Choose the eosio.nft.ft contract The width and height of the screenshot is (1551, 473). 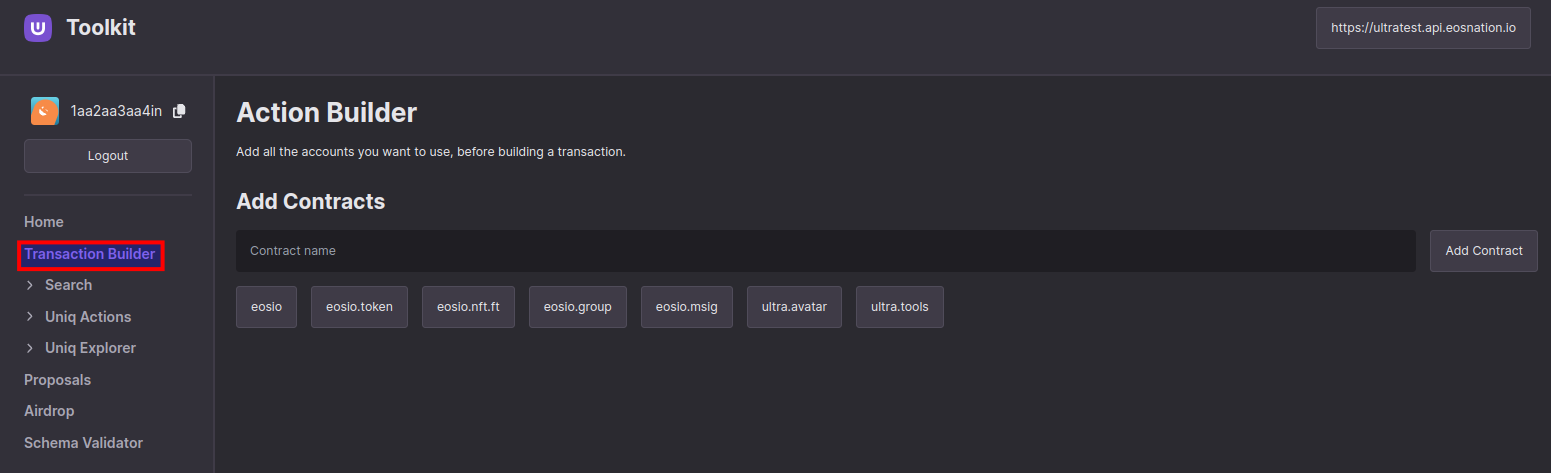tap(468, 307)
